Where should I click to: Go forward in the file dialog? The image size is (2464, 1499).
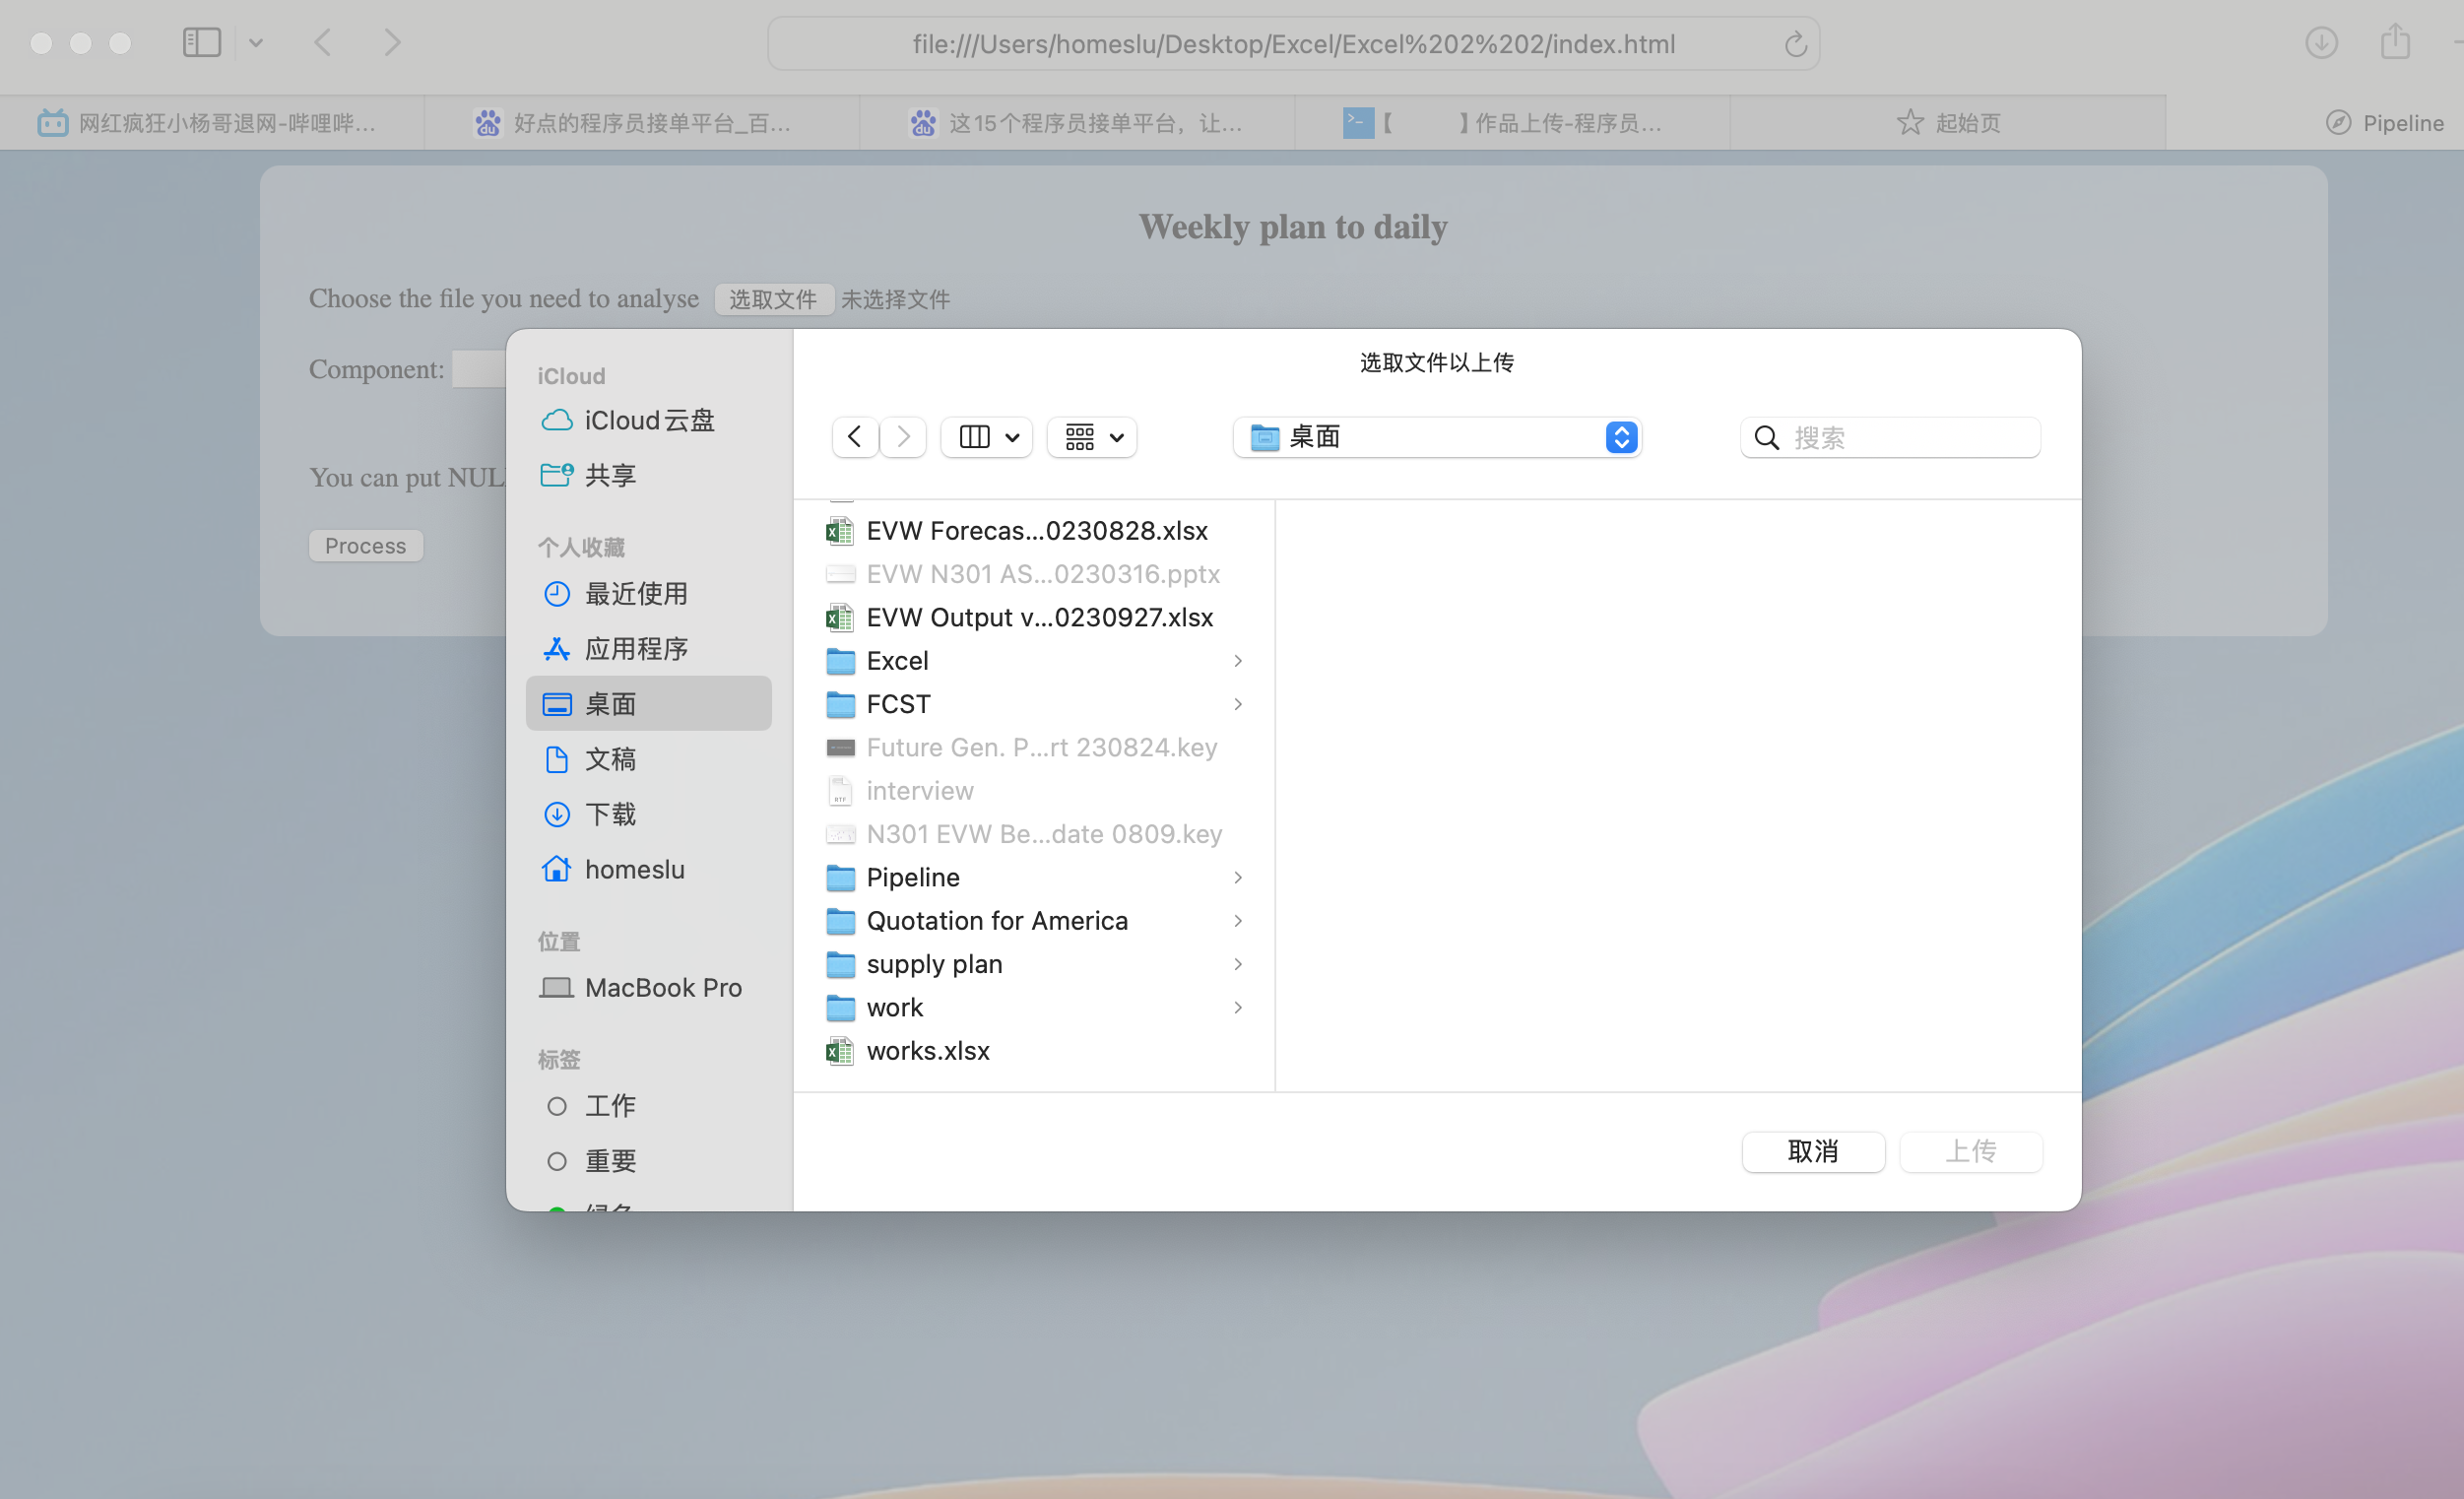[x=903, y=437]
